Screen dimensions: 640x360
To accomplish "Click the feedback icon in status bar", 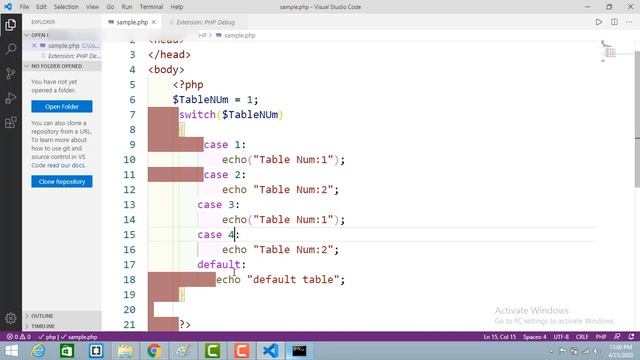I will (x=617, y=337).
